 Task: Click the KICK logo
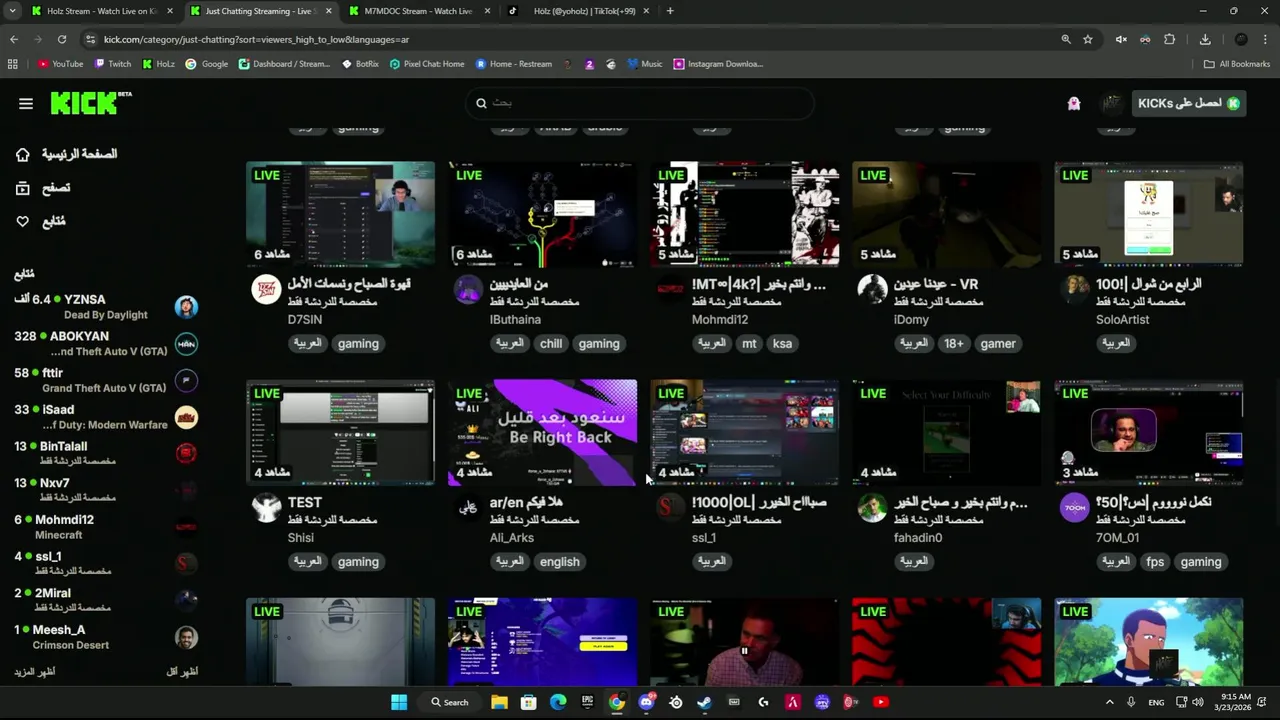[x=90, y=102]
